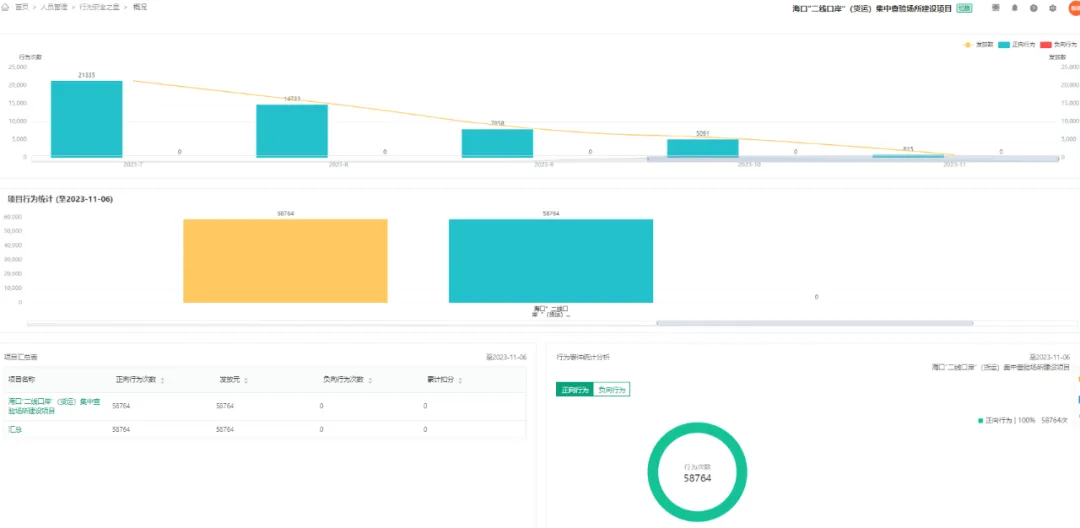Switch to the 负向行为 tab
The height and width of the screenshot is (528, 1080).
(612, 390)
